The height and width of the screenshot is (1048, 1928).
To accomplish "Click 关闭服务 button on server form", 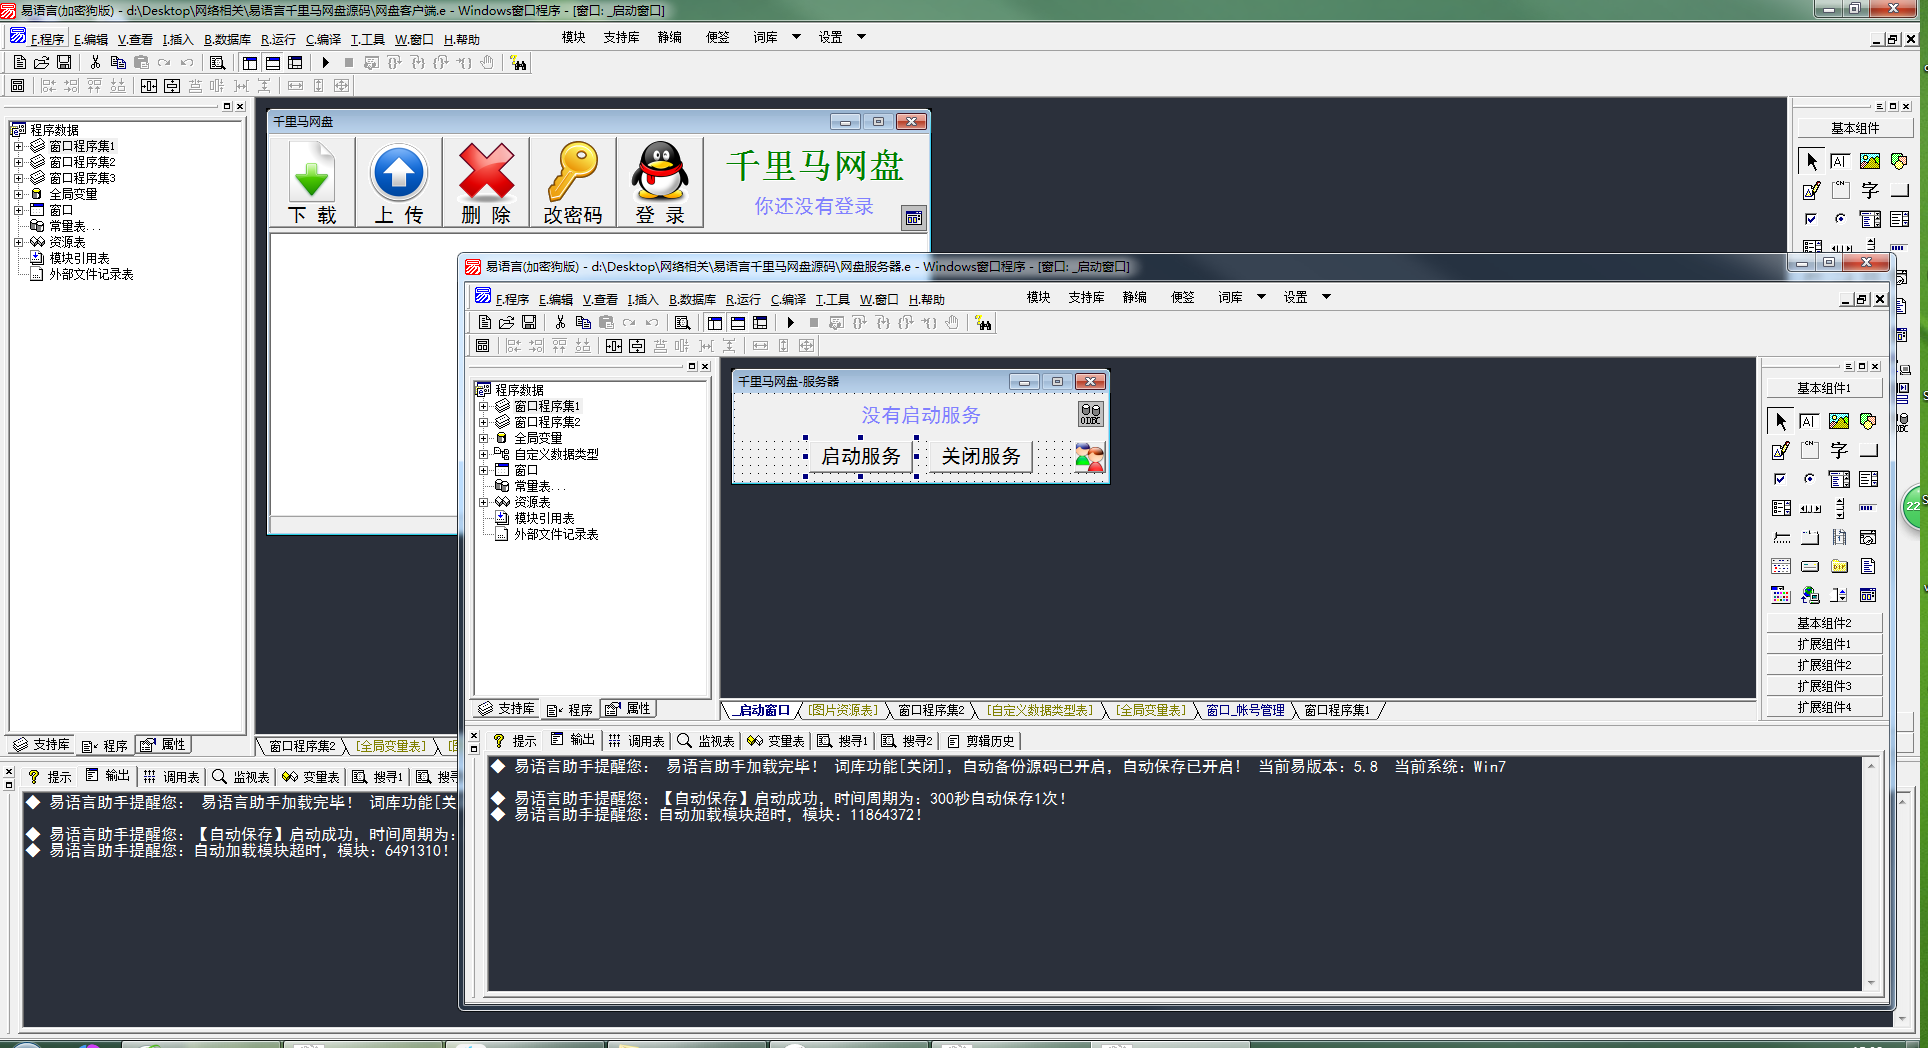I will pyautogui.click(x=980, y=456).
